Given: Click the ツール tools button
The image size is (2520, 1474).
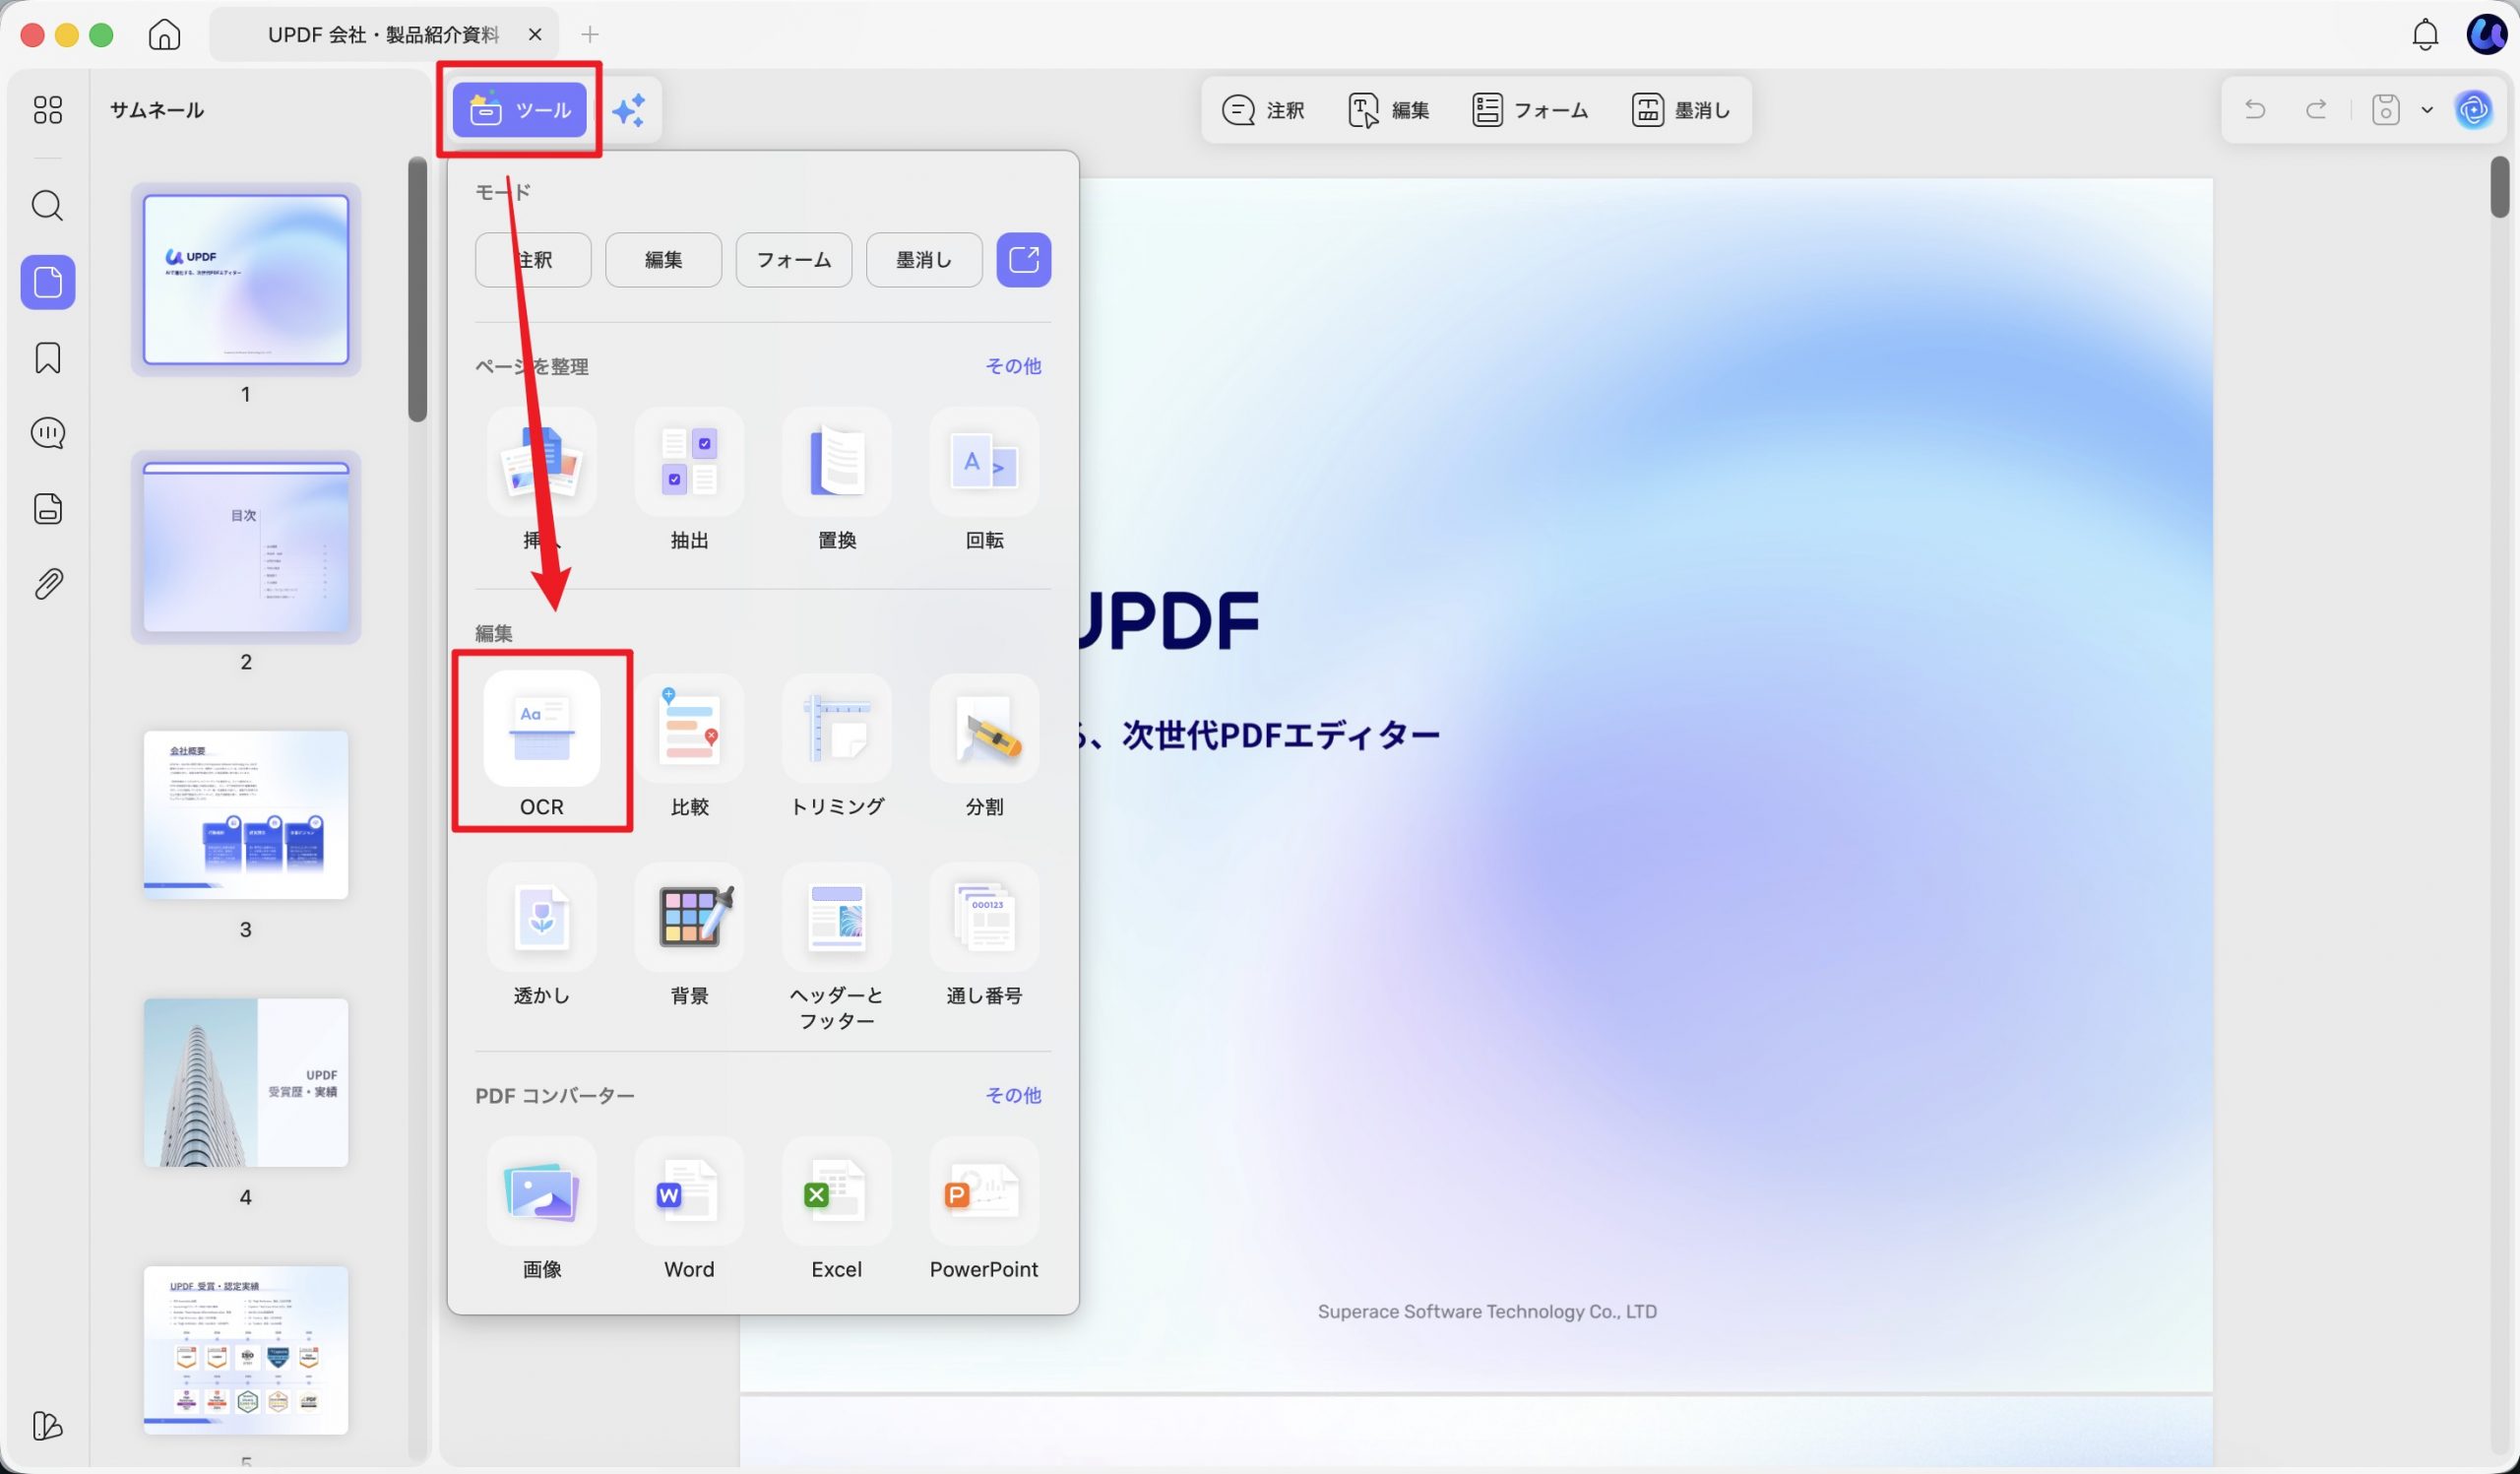Looking at the screenshot, I should [519, 110].
